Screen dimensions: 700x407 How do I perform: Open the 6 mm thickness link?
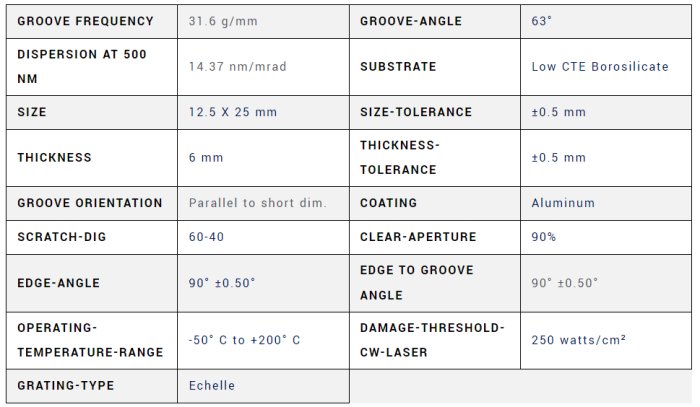tap(206, 158)
